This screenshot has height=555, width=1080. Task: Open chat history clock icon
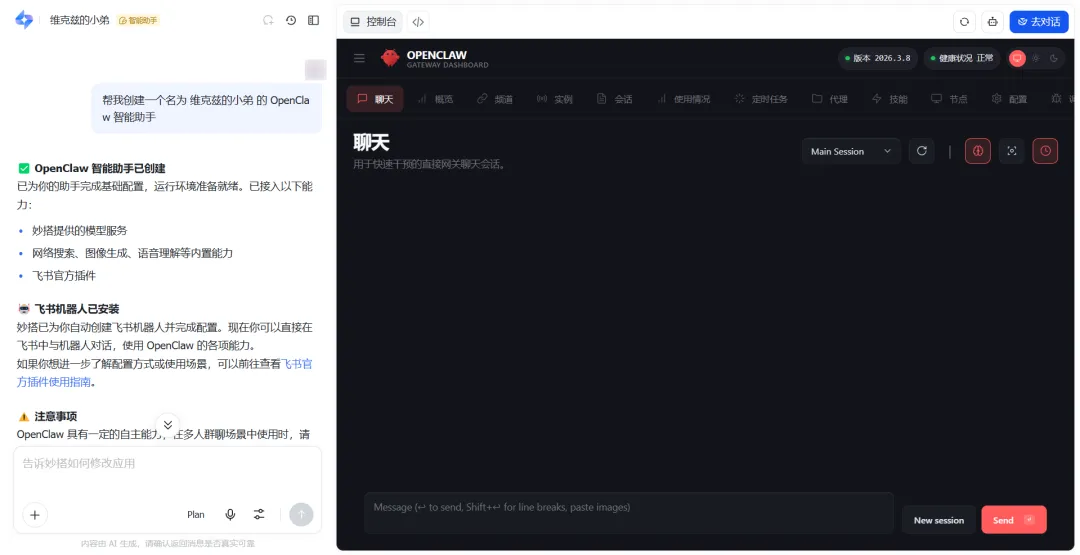click(291, 21)
